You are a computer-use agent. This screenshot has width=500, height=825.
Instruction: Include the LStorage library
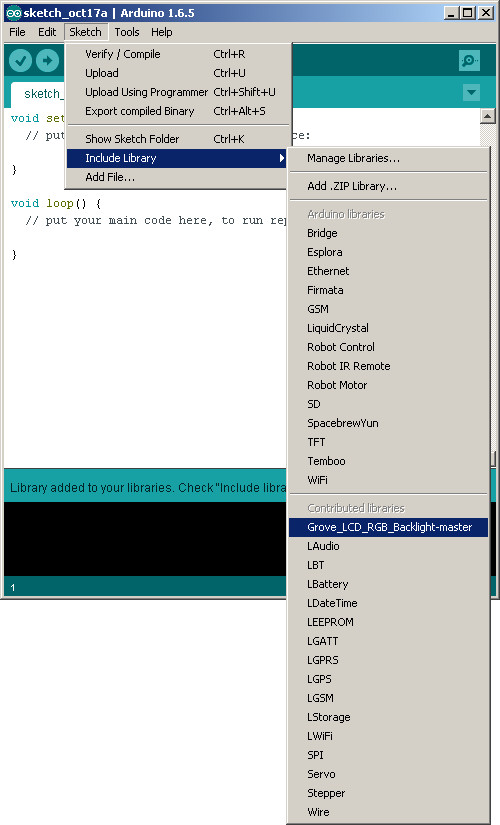coord(388,717)
